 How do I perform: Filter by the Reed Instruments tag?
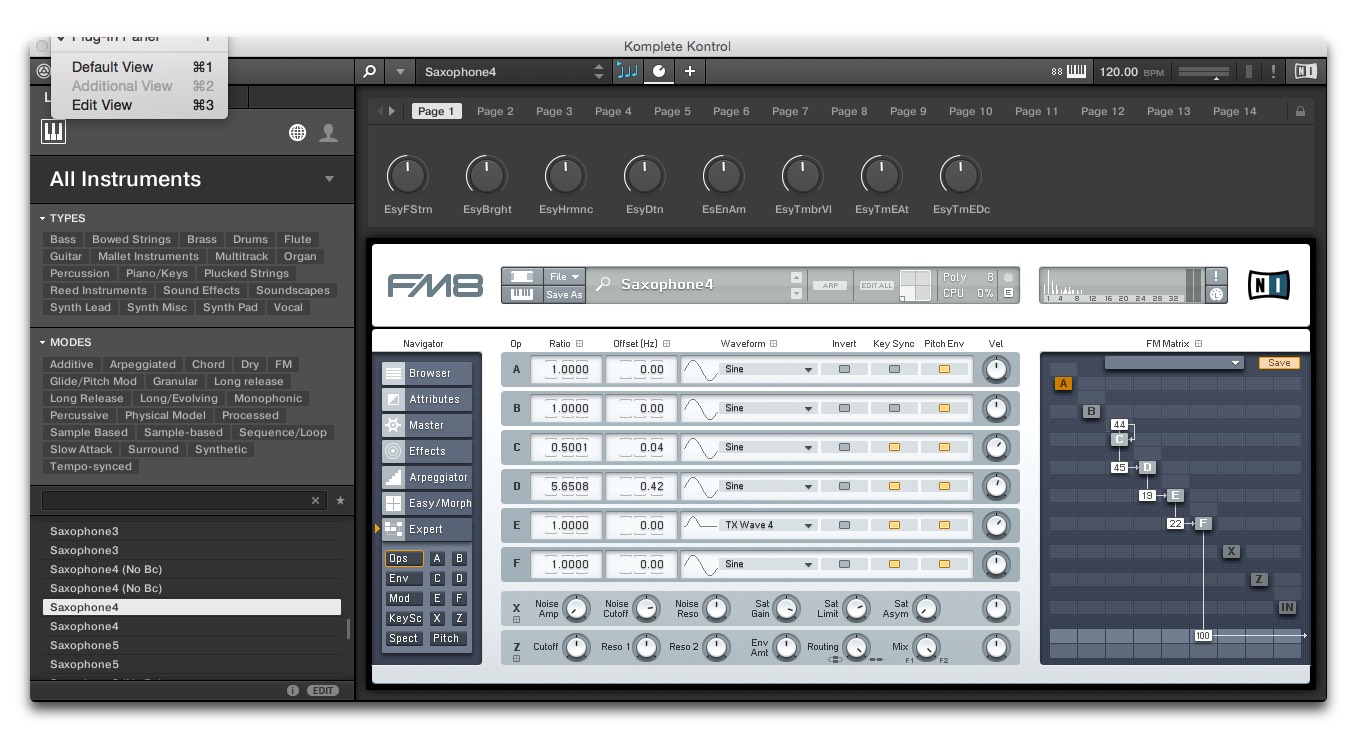coord(99,290)
